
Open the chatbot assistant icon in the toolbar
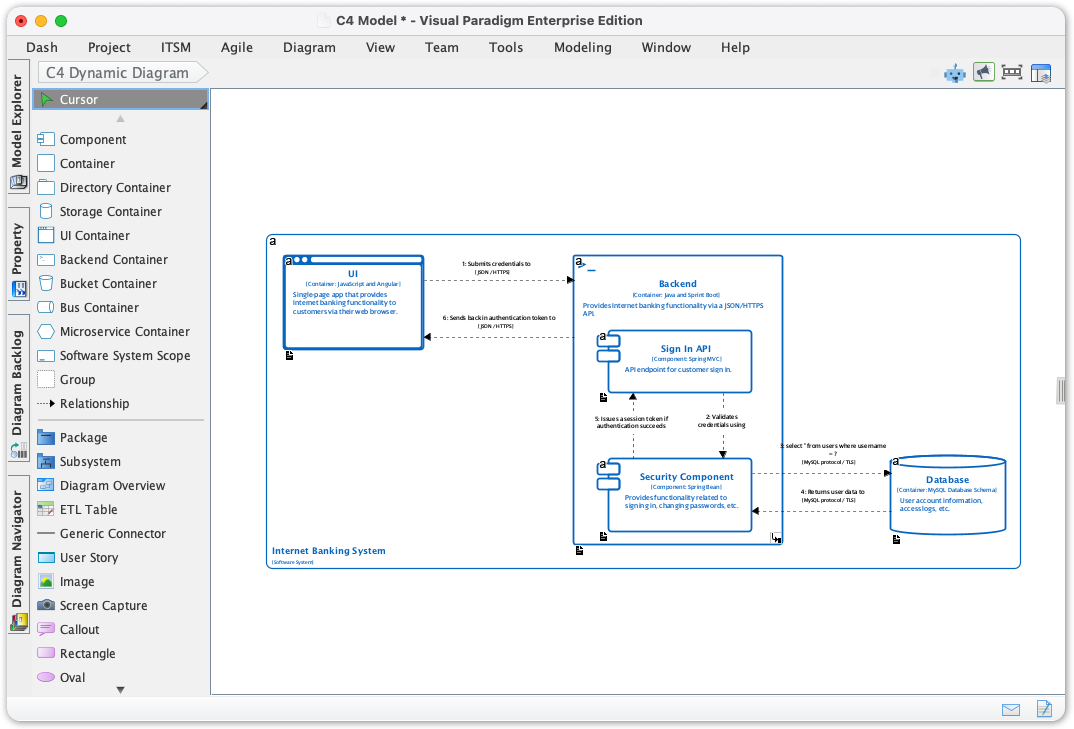click(954, 72)
